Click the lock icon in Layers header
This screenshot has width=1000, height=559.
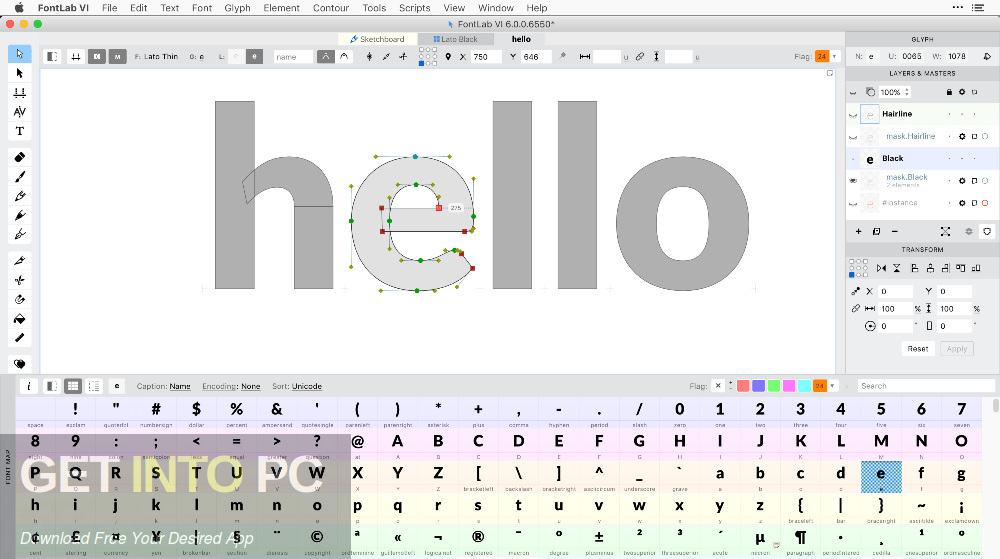[x=949, y=92]
